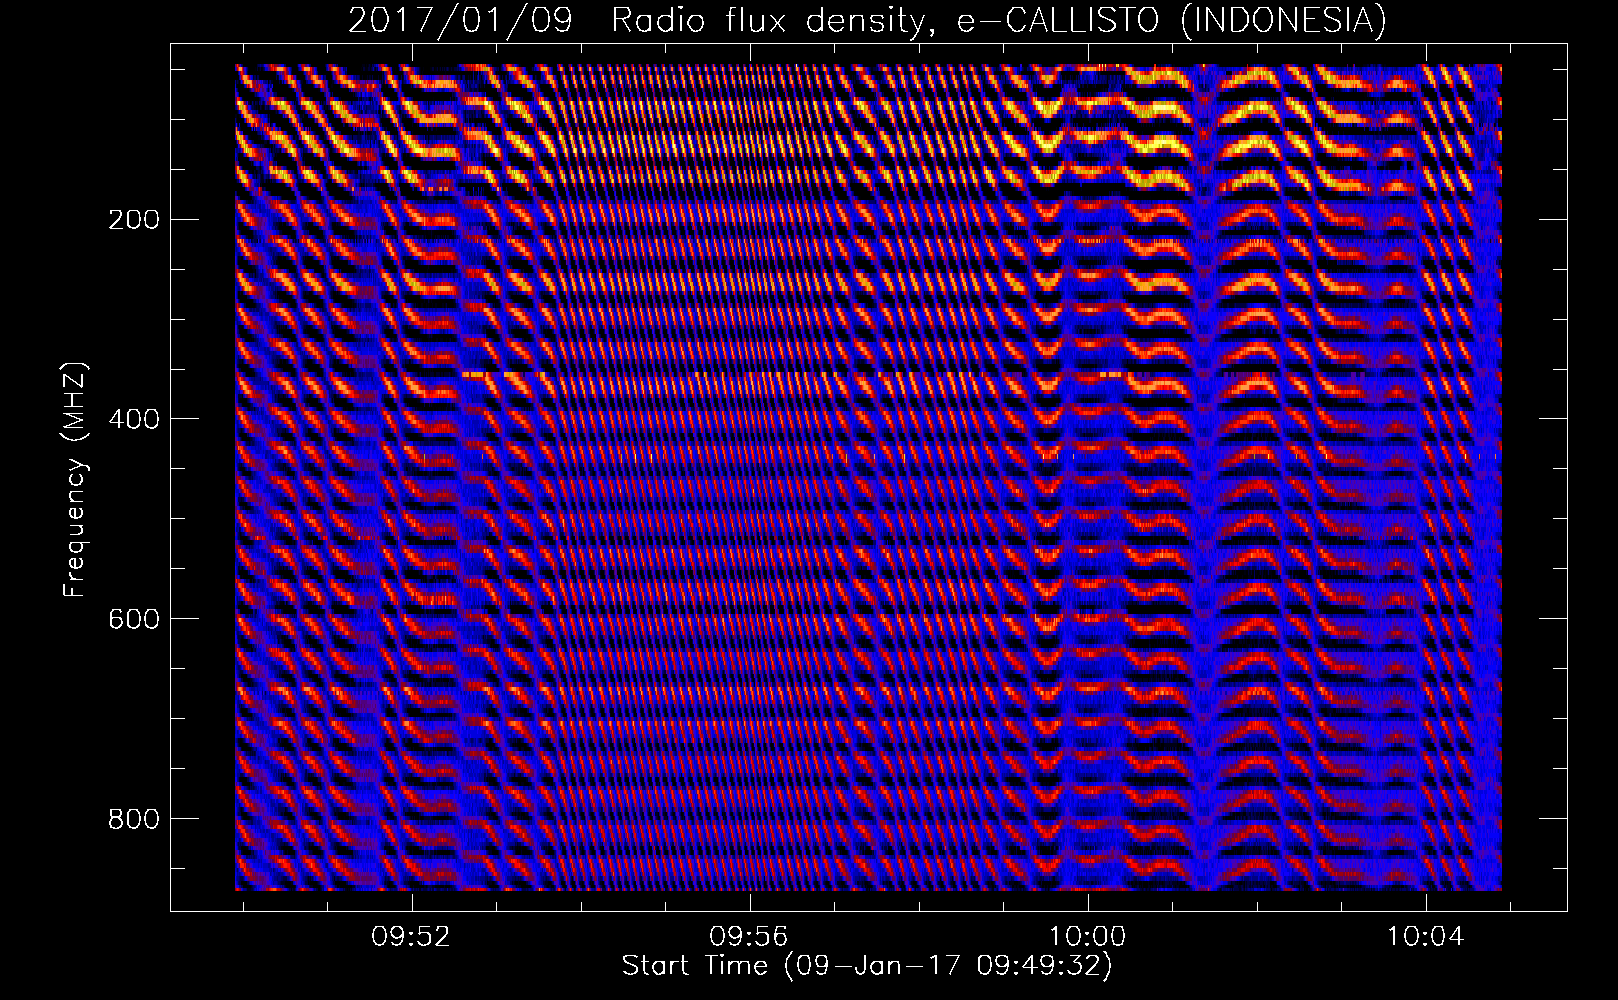The width and height of the screenshot is (1618, 1000).
Task: Click the '200' frequency tick label
Action: pyautogui.click(x=133, y=219)
